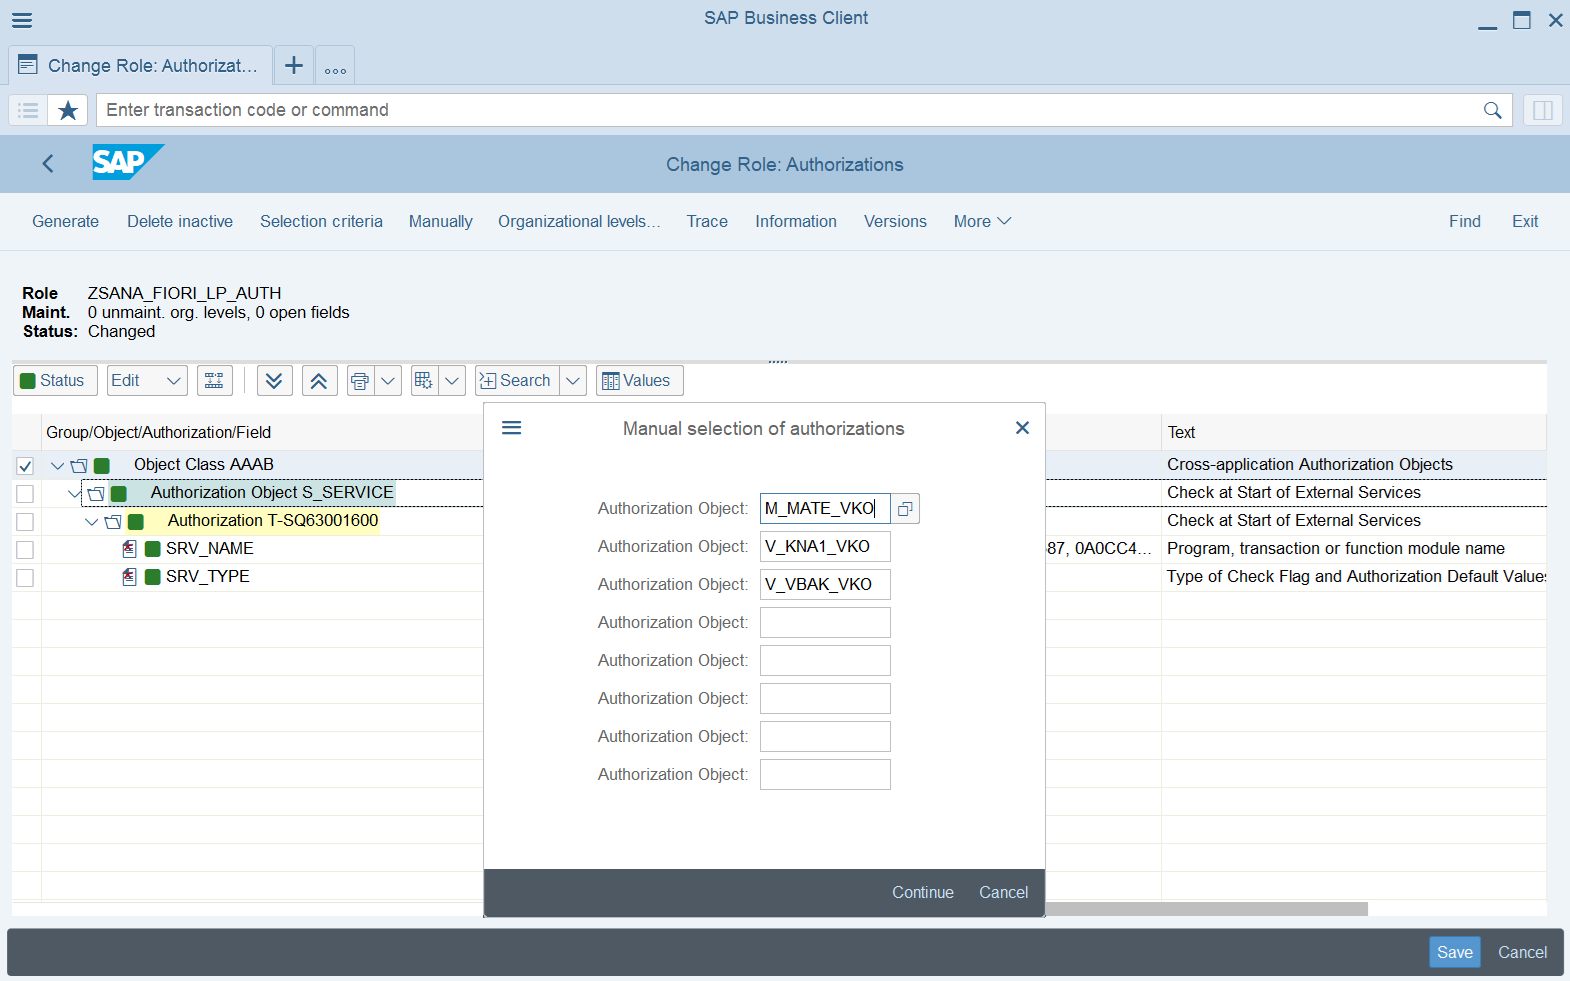Open value help for M_MATE_VKO field

pyautogui.click(x=905, y=509)
